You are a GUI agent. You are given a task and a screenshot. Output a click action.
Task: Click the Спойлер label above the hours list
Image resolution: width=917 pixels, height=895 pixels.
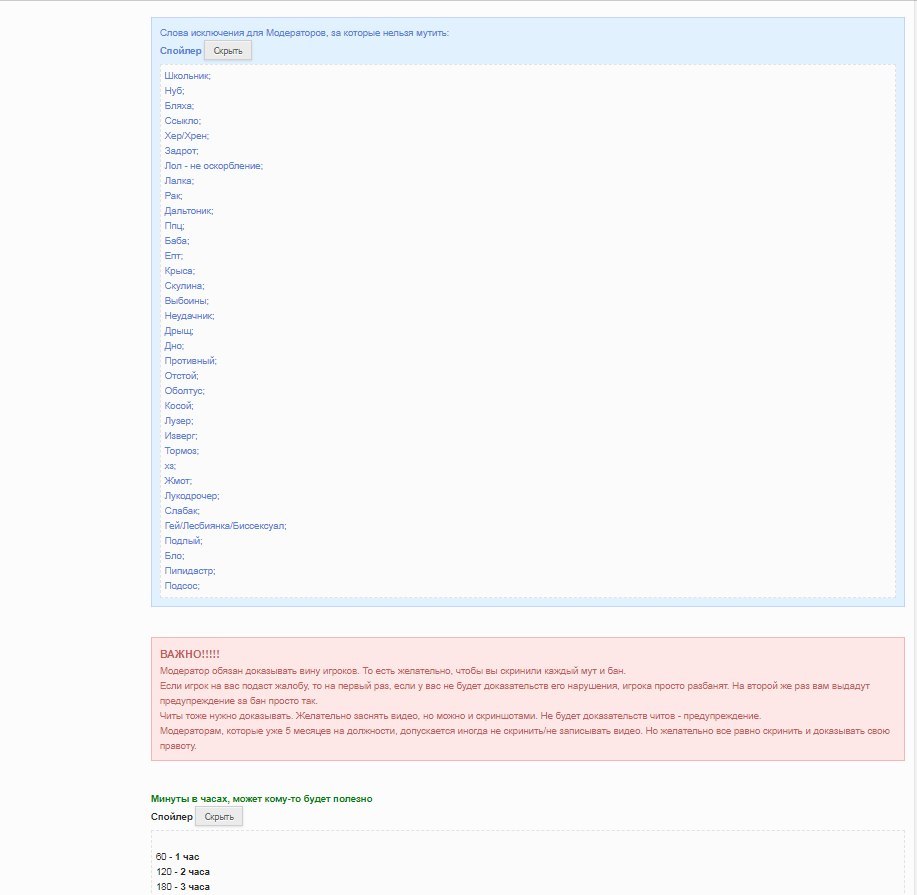(x=171, y=817)
